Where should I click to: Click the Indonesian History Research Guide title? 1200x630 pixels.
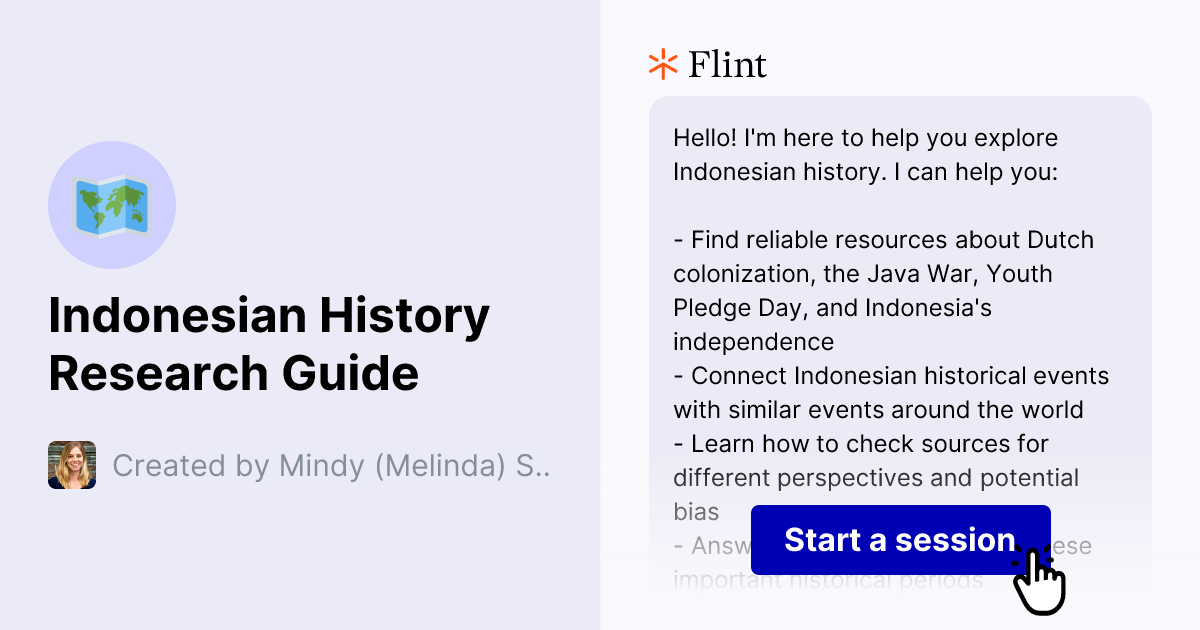269,344
